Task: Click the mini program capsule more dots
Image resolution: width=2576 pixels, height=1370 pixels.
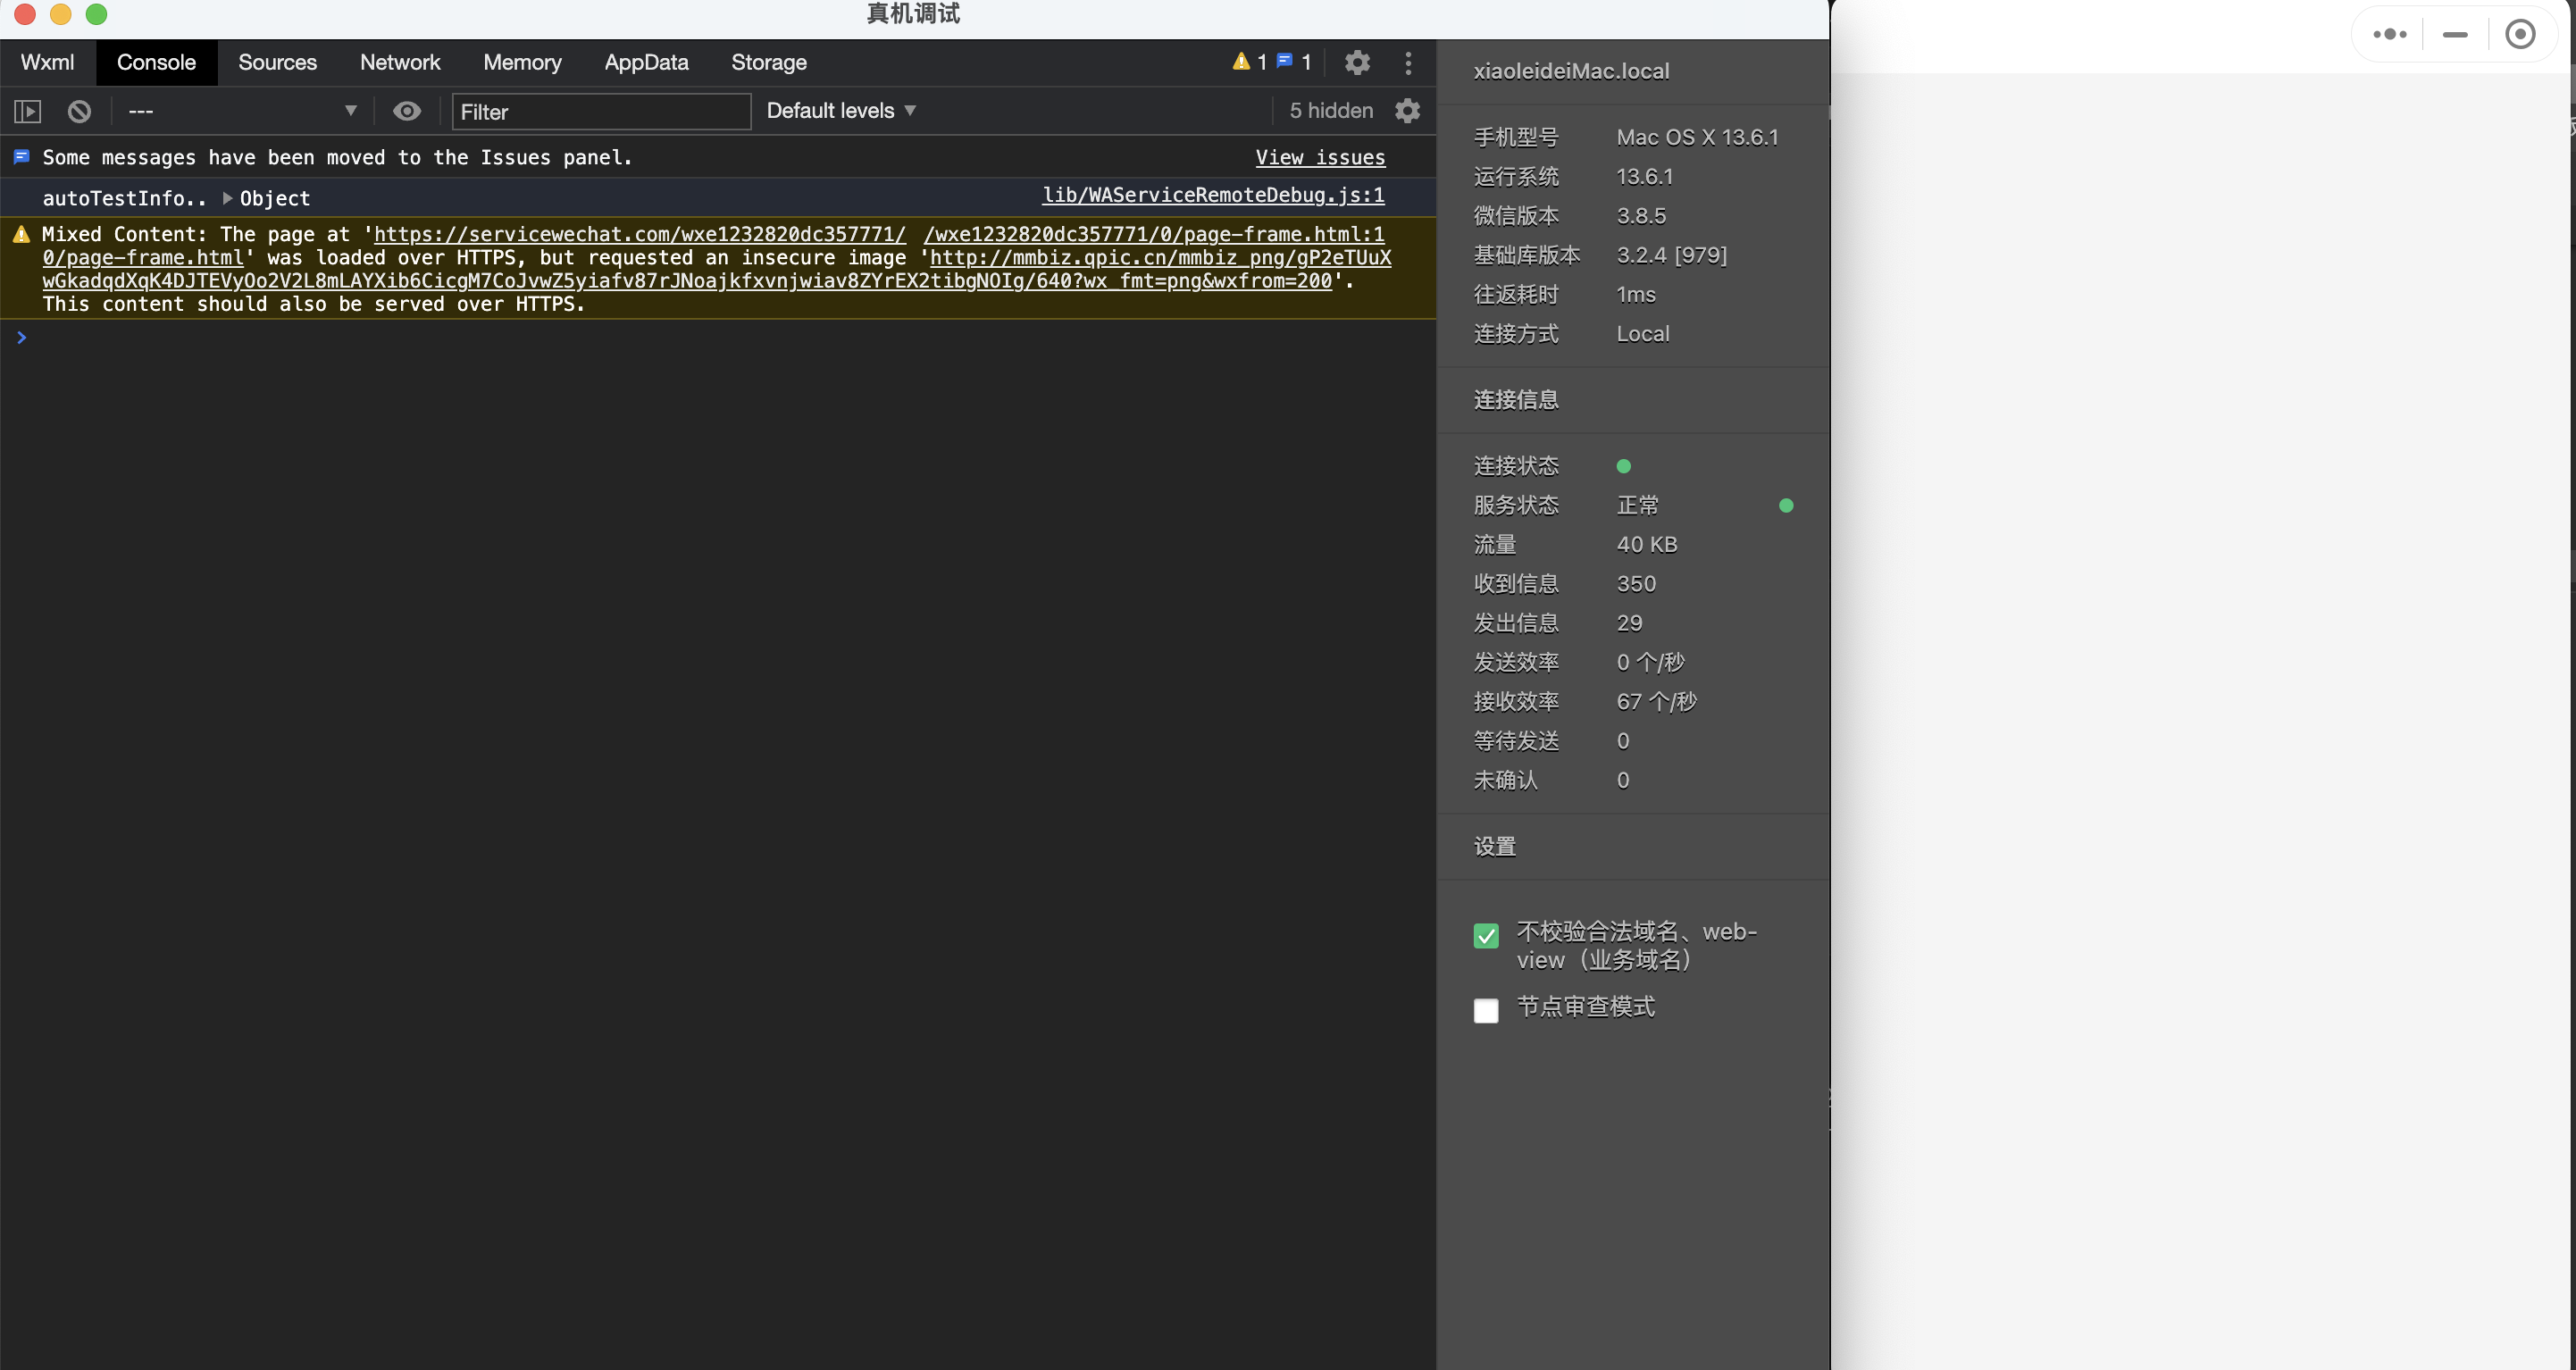Action: tap(2389, 34)
